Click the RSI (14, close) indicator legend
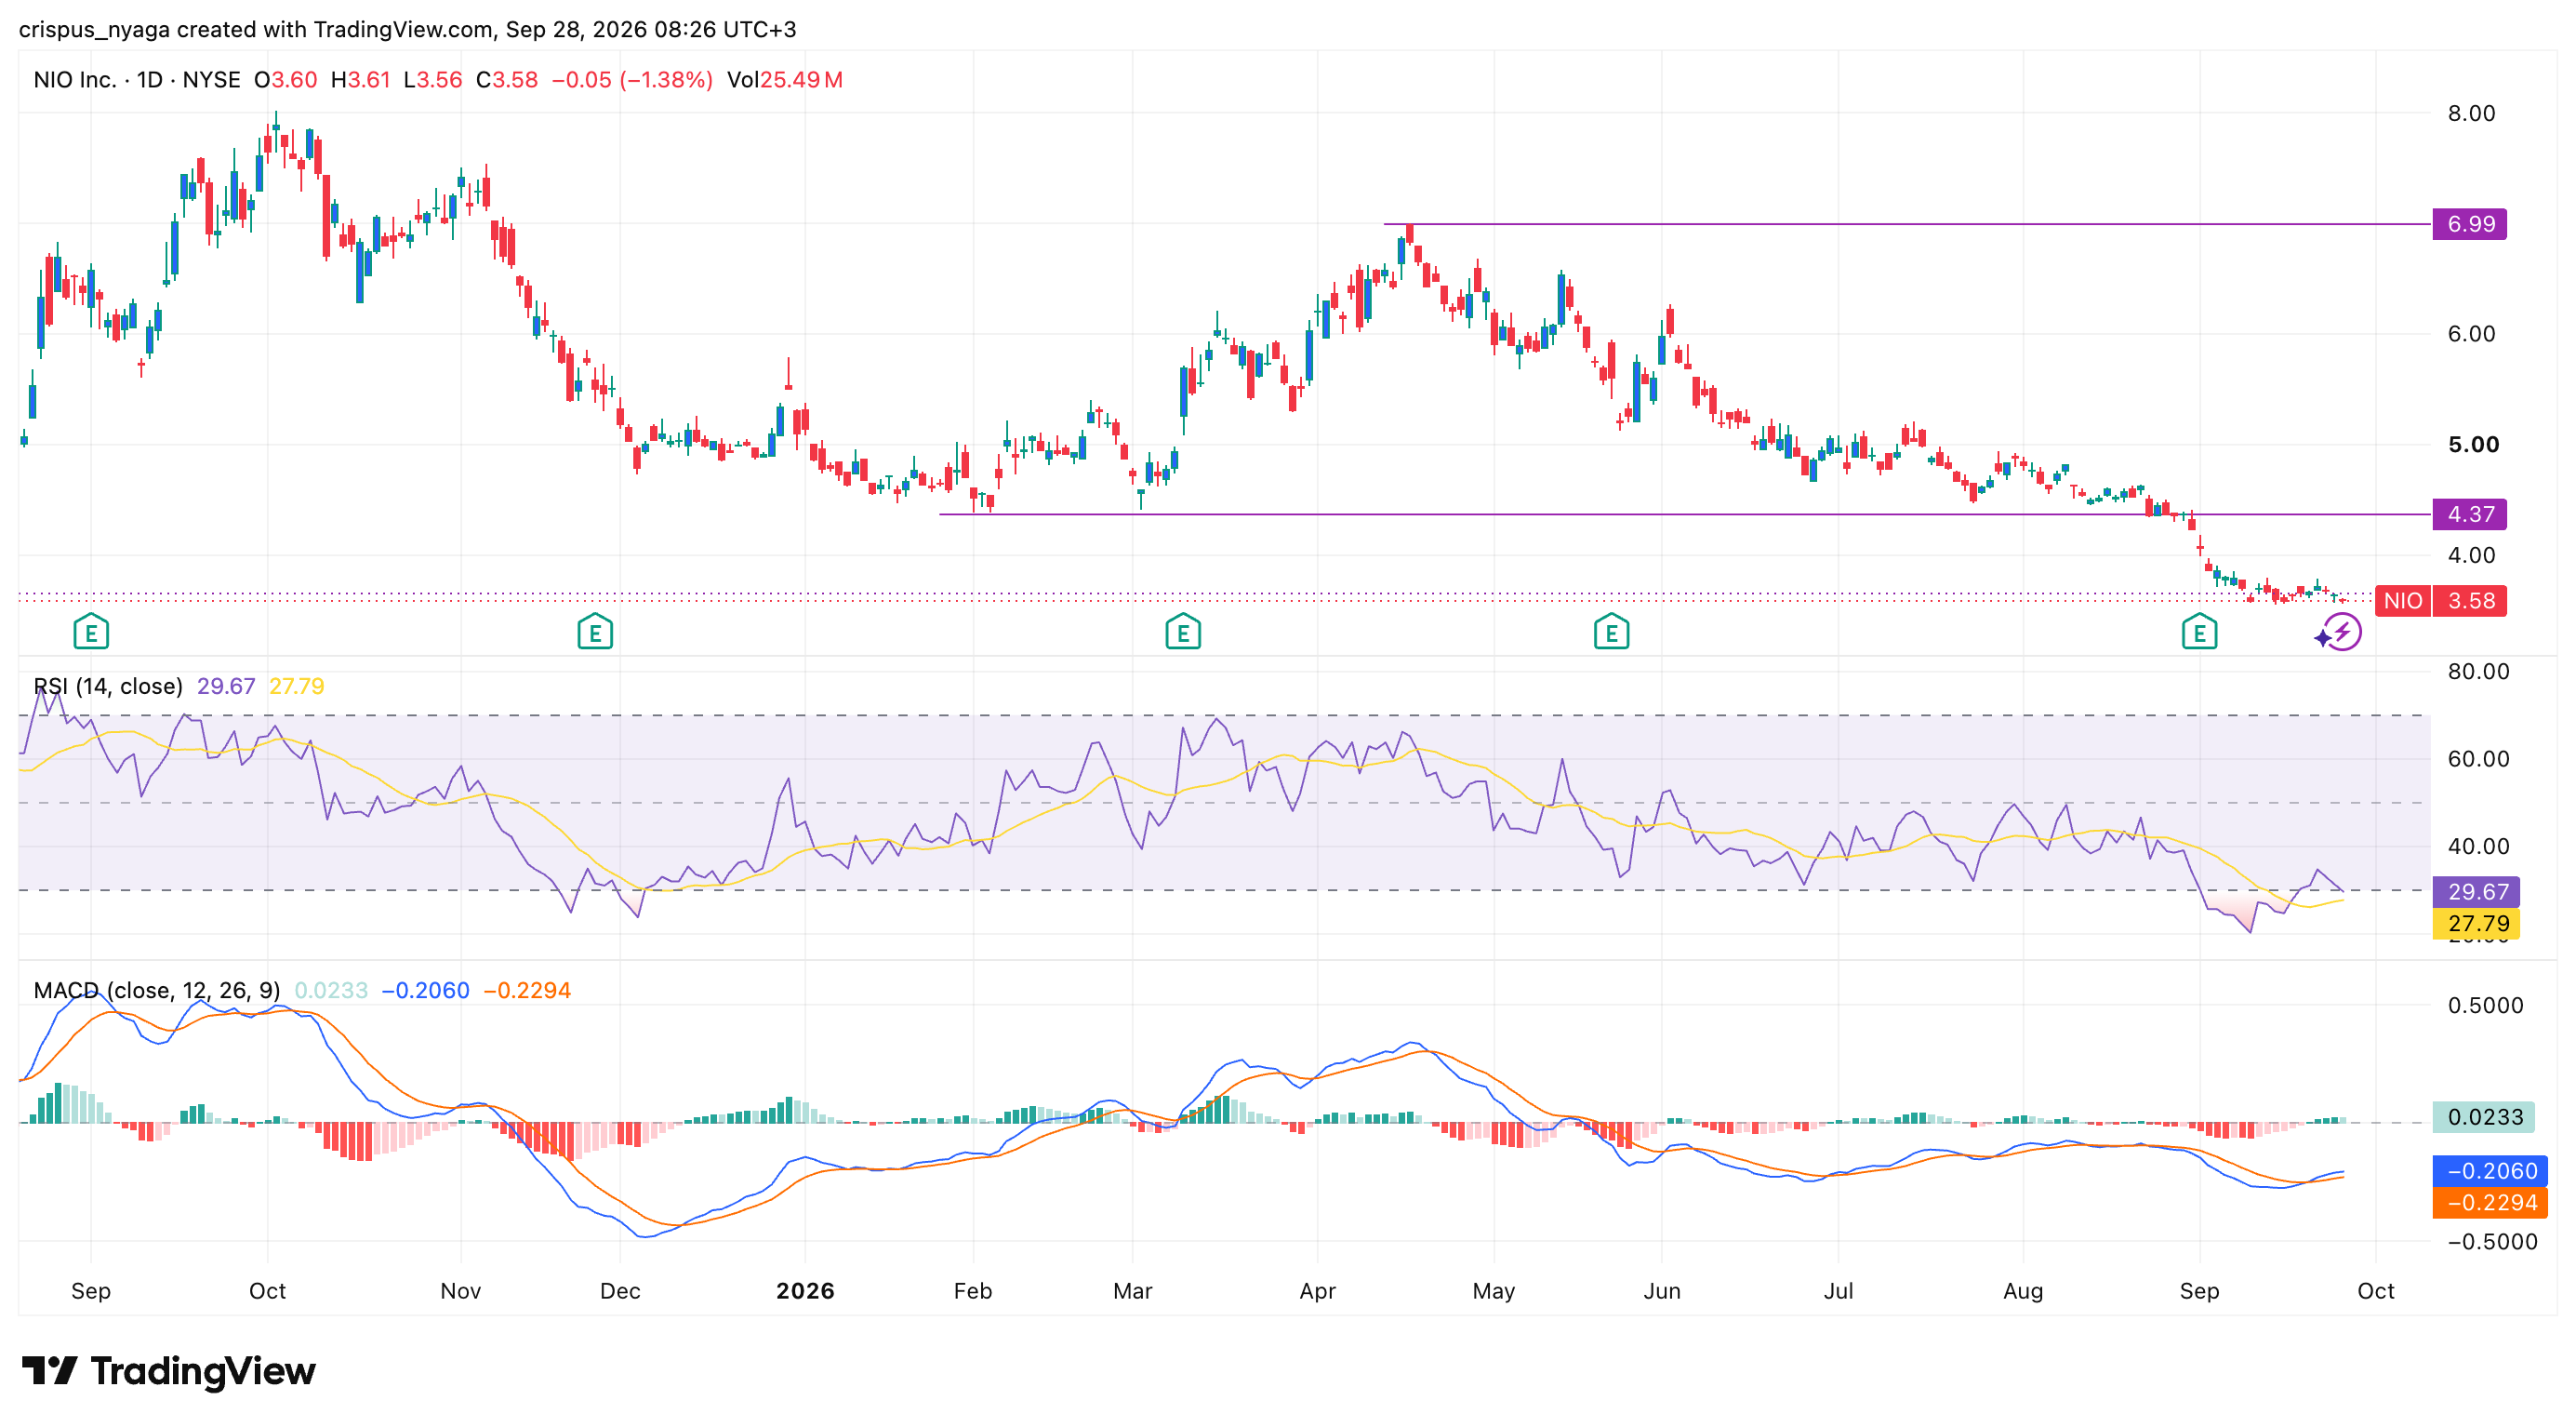Screen dimensions: 2576x1427 108,686
